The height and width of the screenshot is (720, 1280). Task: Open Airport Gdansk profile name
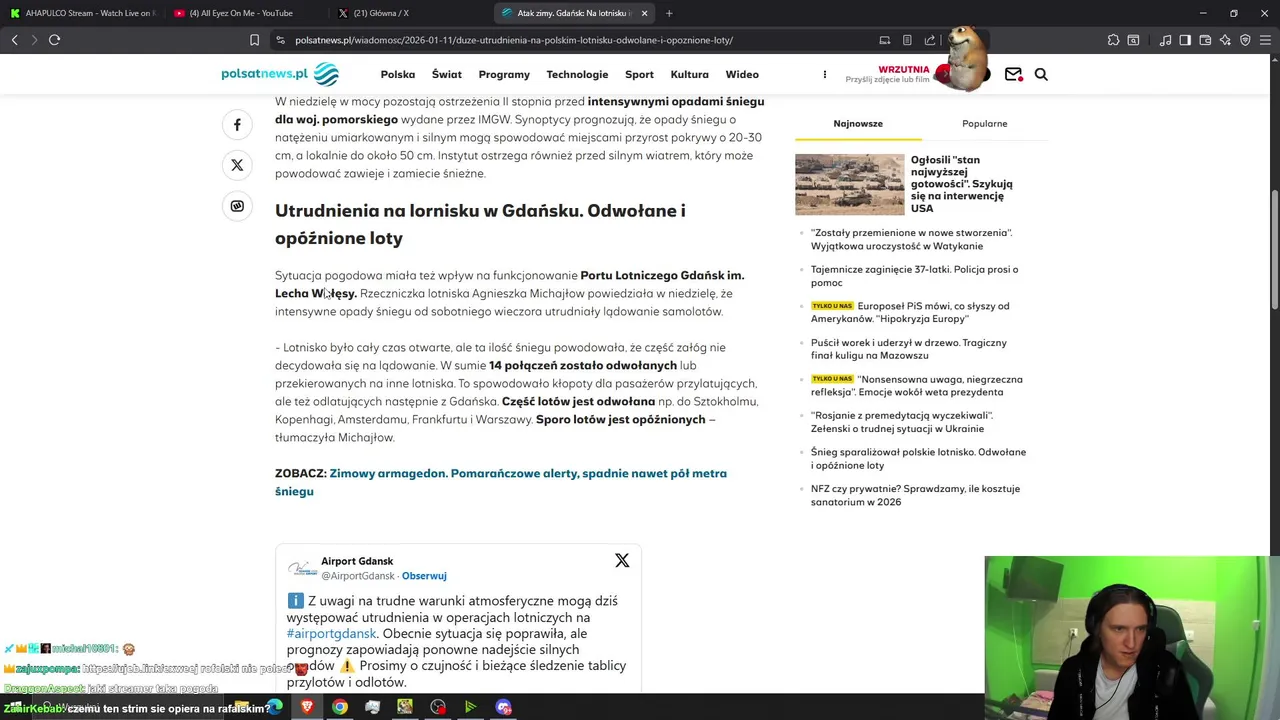click(x=357, y=561)
